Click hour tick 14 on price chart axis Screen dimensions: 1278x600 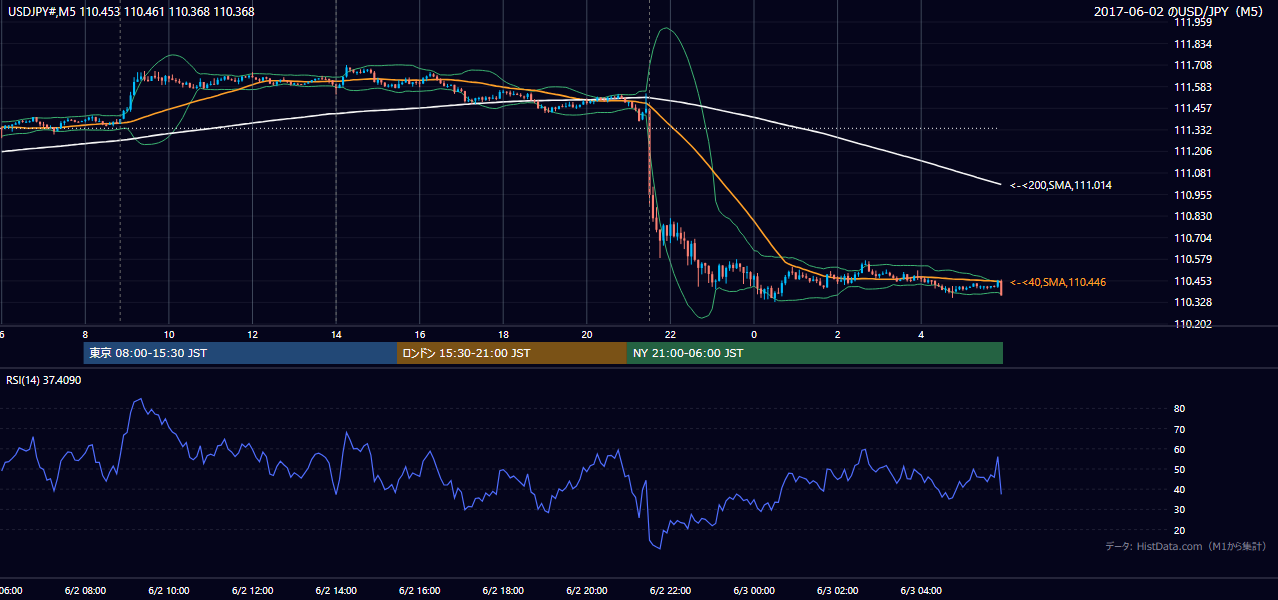[x=336, y=334]
